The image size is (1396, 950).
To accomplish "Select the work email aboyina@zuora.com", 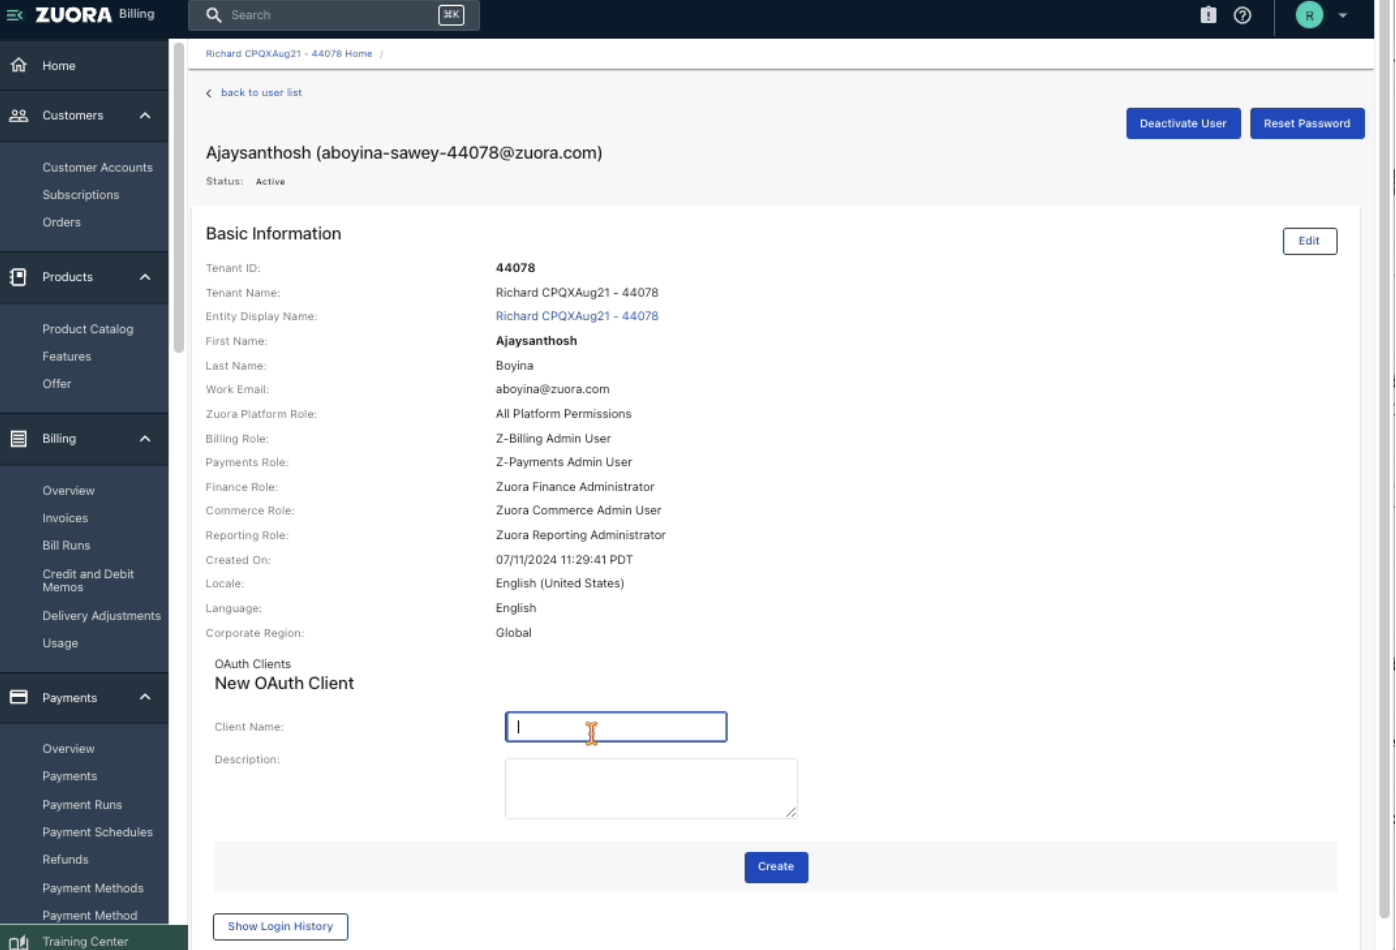I will pos(552,389).
